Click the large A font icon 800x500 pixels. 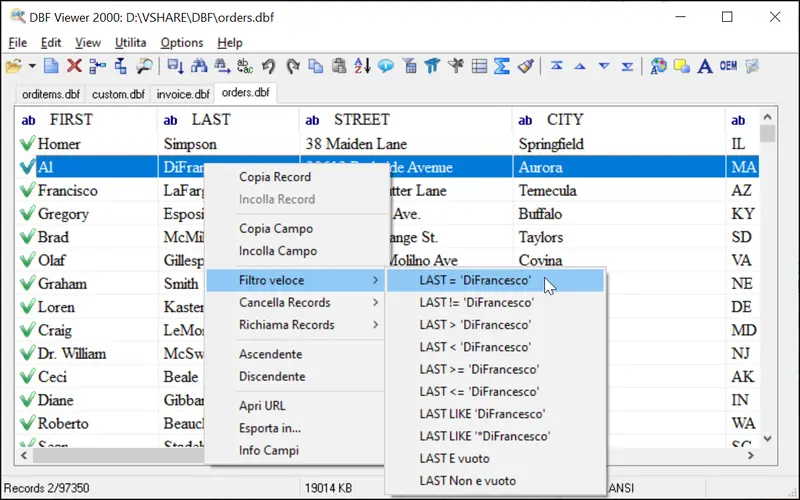(705, 66)
